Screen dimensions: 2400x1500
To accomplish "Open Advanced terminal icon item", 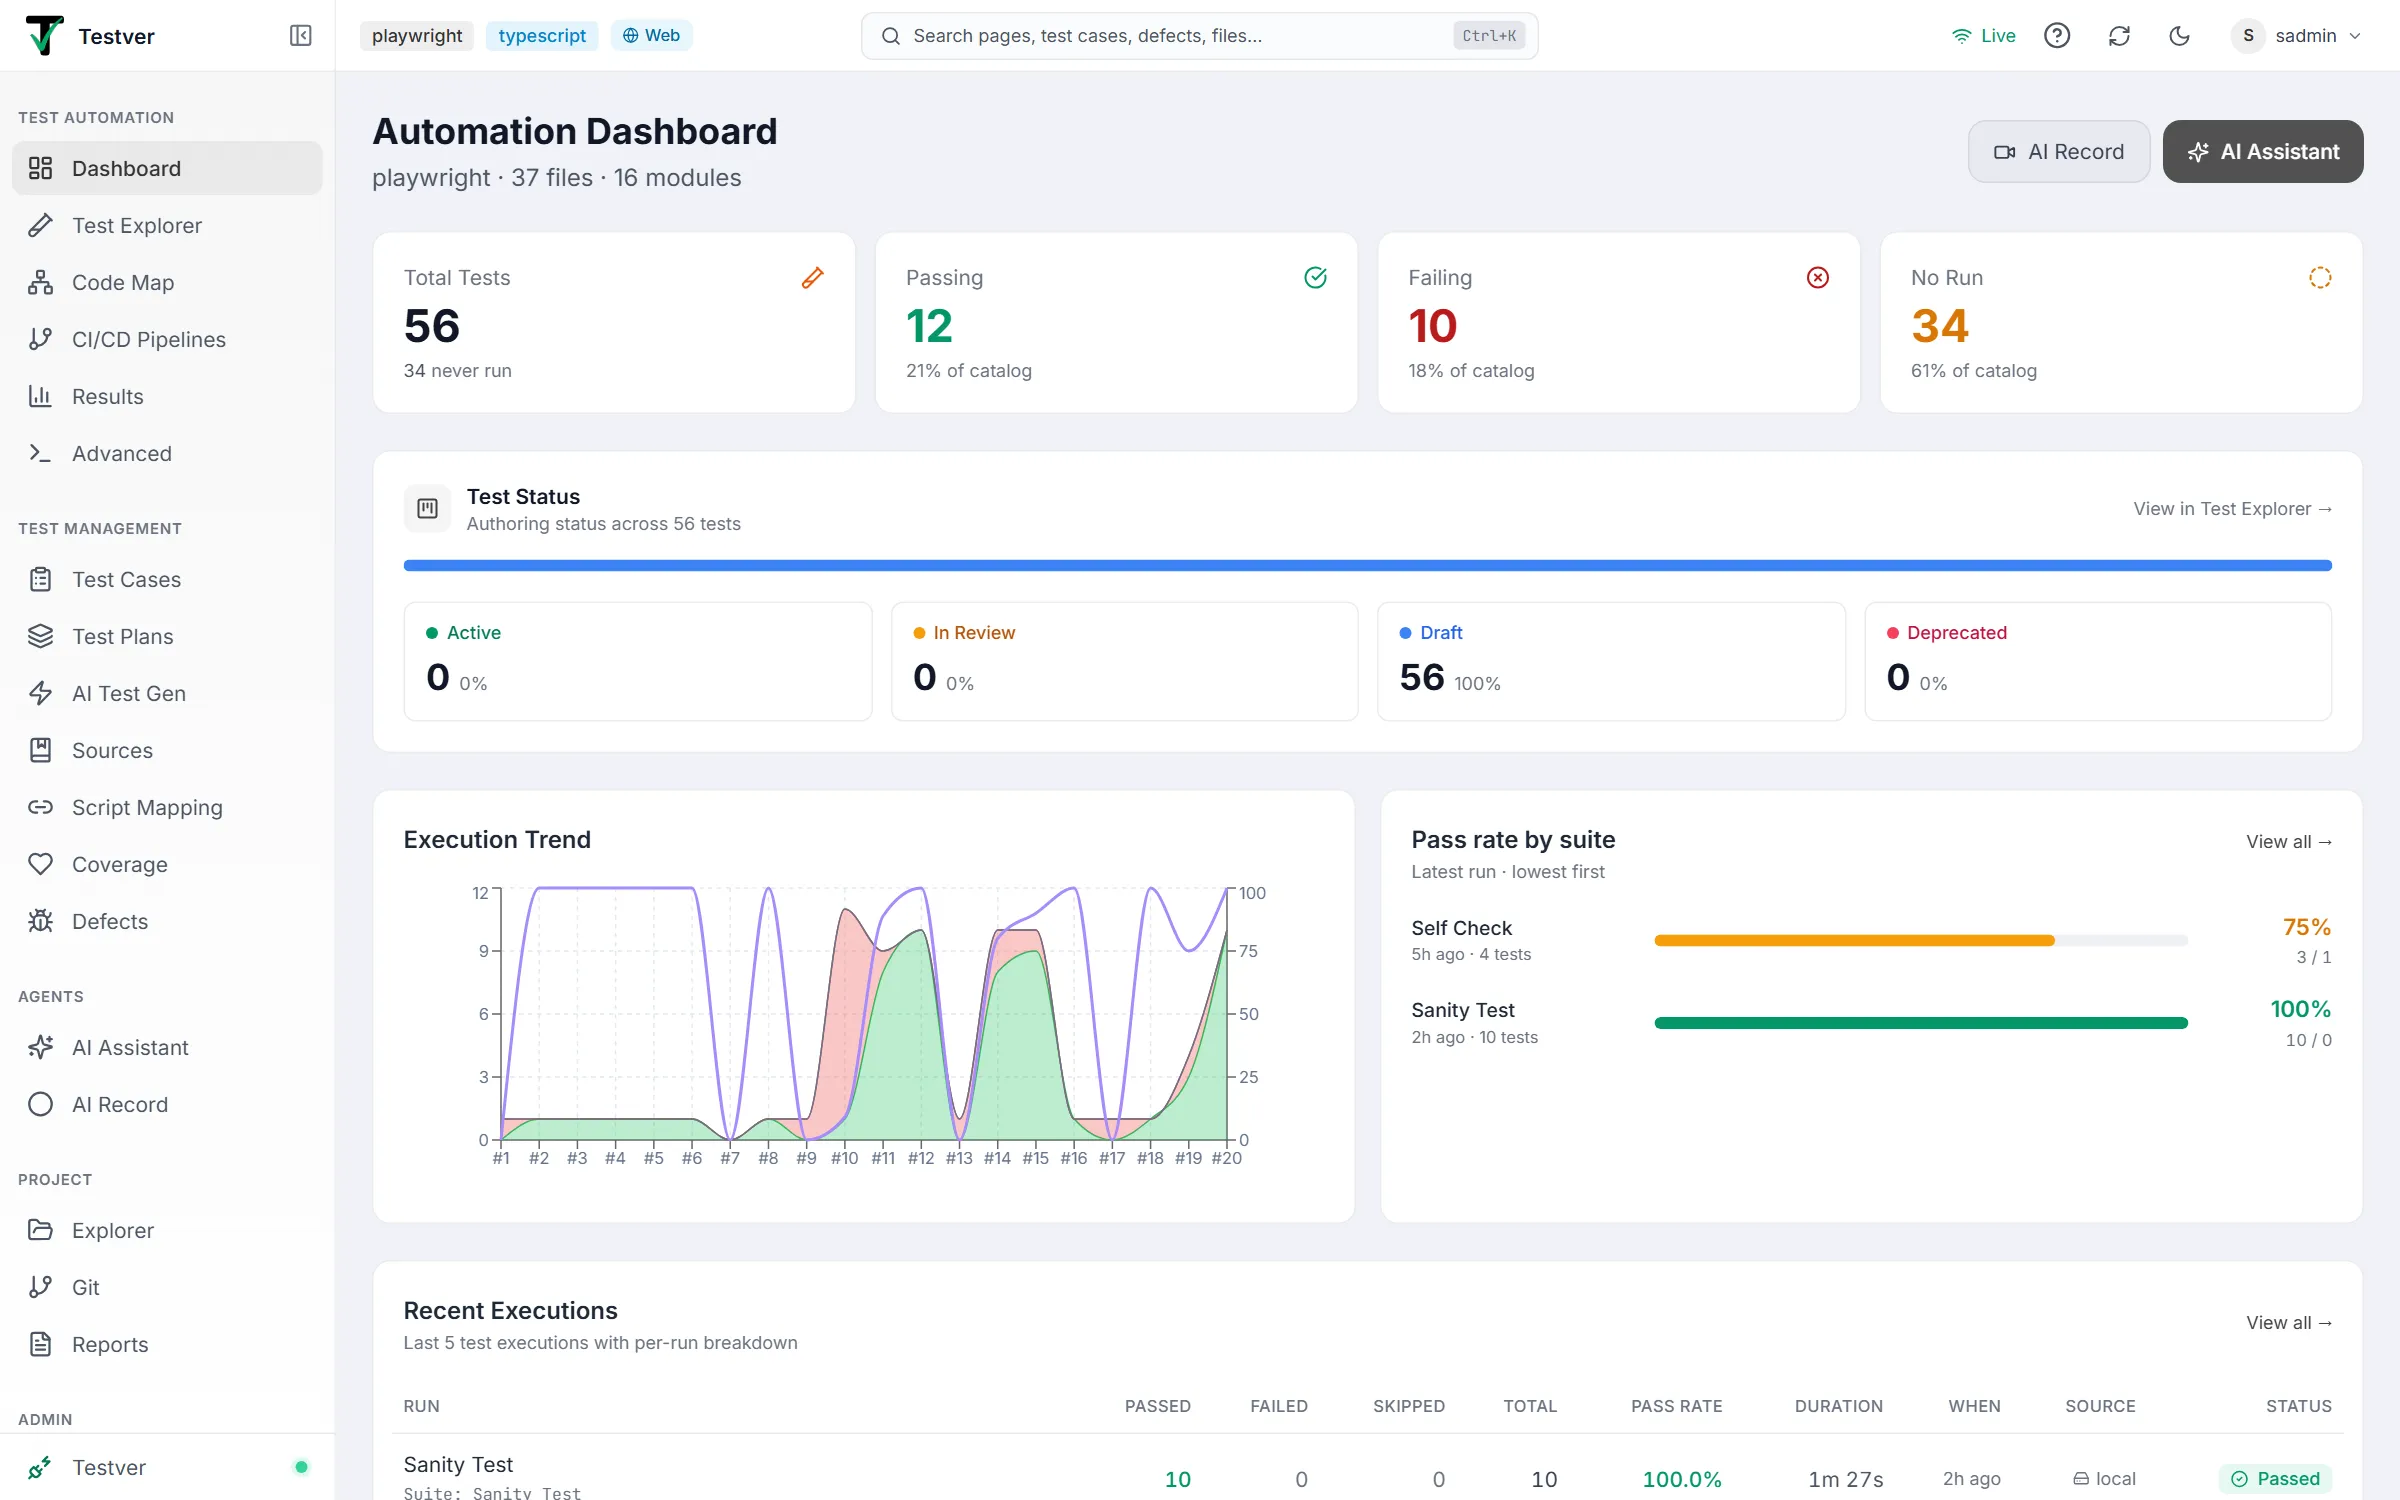I will (167, 453).
